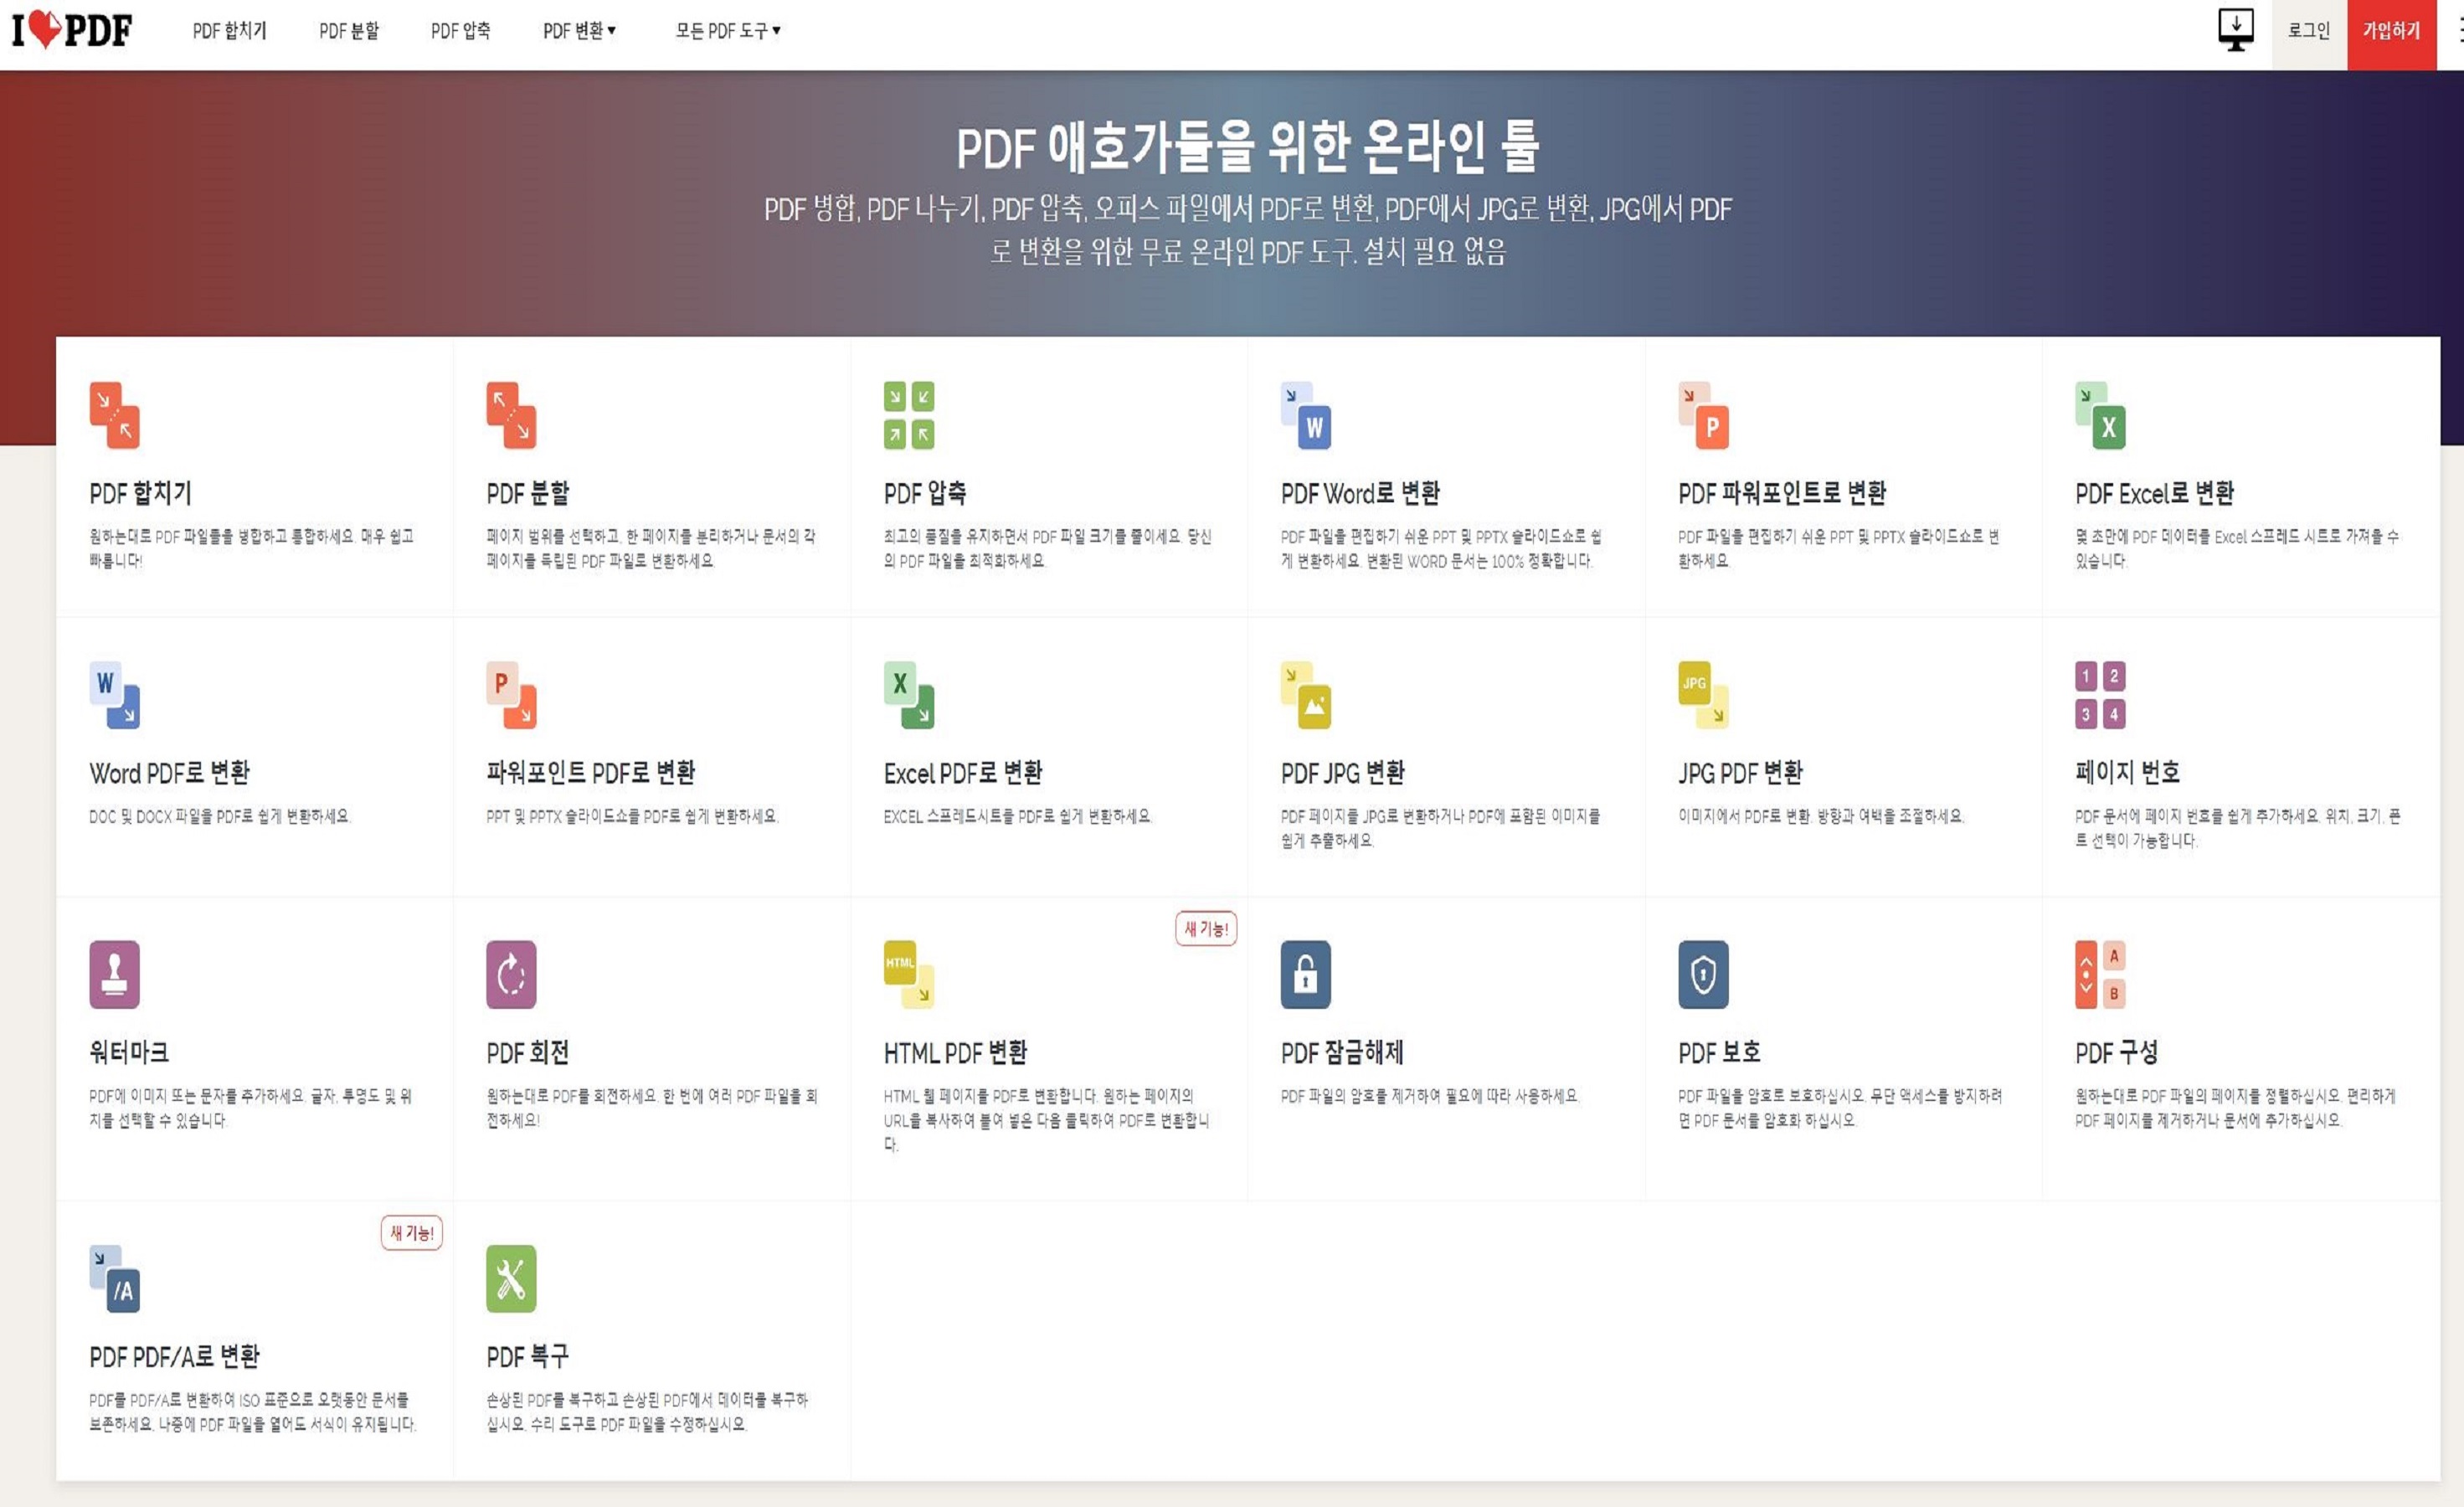Click the 로그인 login button
This screenshot has height=1507, width=2464.
(2308, 31)
